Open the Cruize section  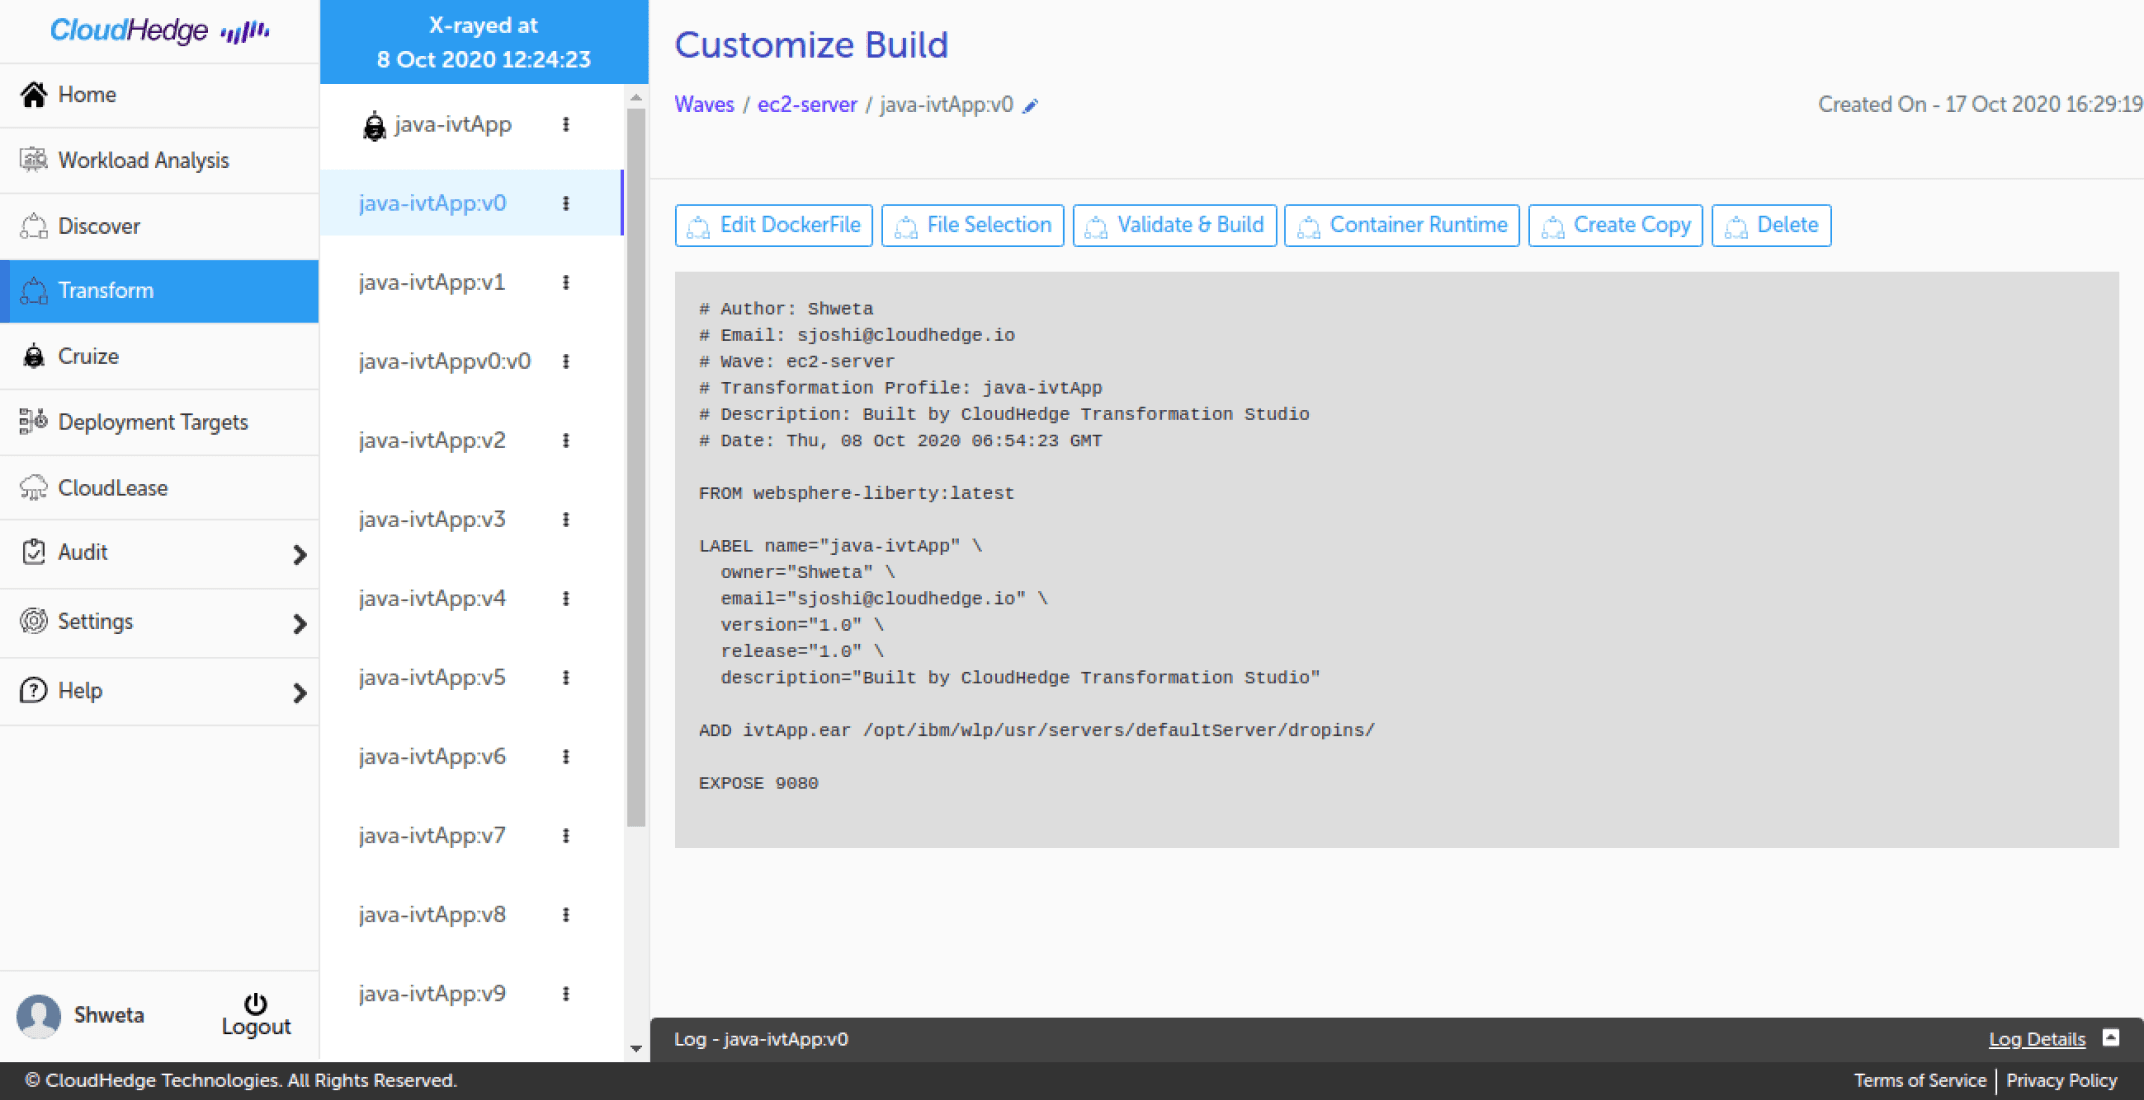[88, 356]
